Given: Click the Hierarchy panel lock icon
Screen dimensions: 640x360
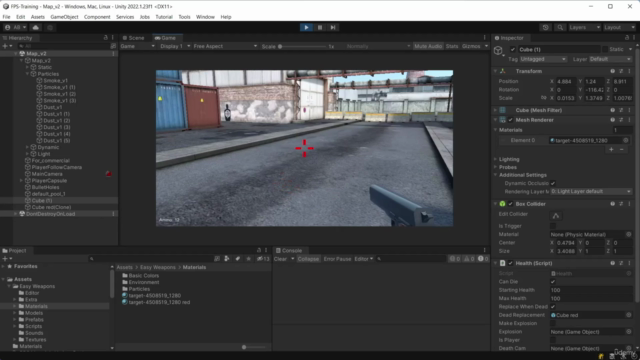Looking at the screenshot, I should pyautogui.click(x=105, y=38).
